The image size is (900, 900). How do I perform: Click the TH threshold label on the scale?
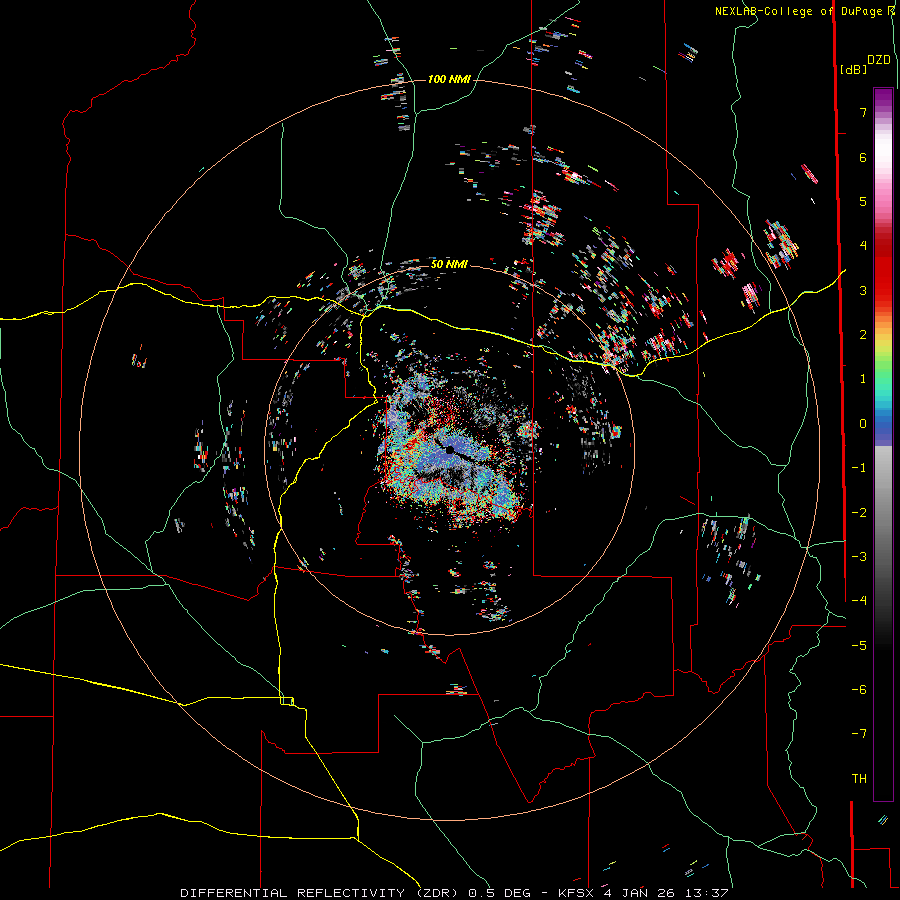pyautogui.click(x=859, y=778)
